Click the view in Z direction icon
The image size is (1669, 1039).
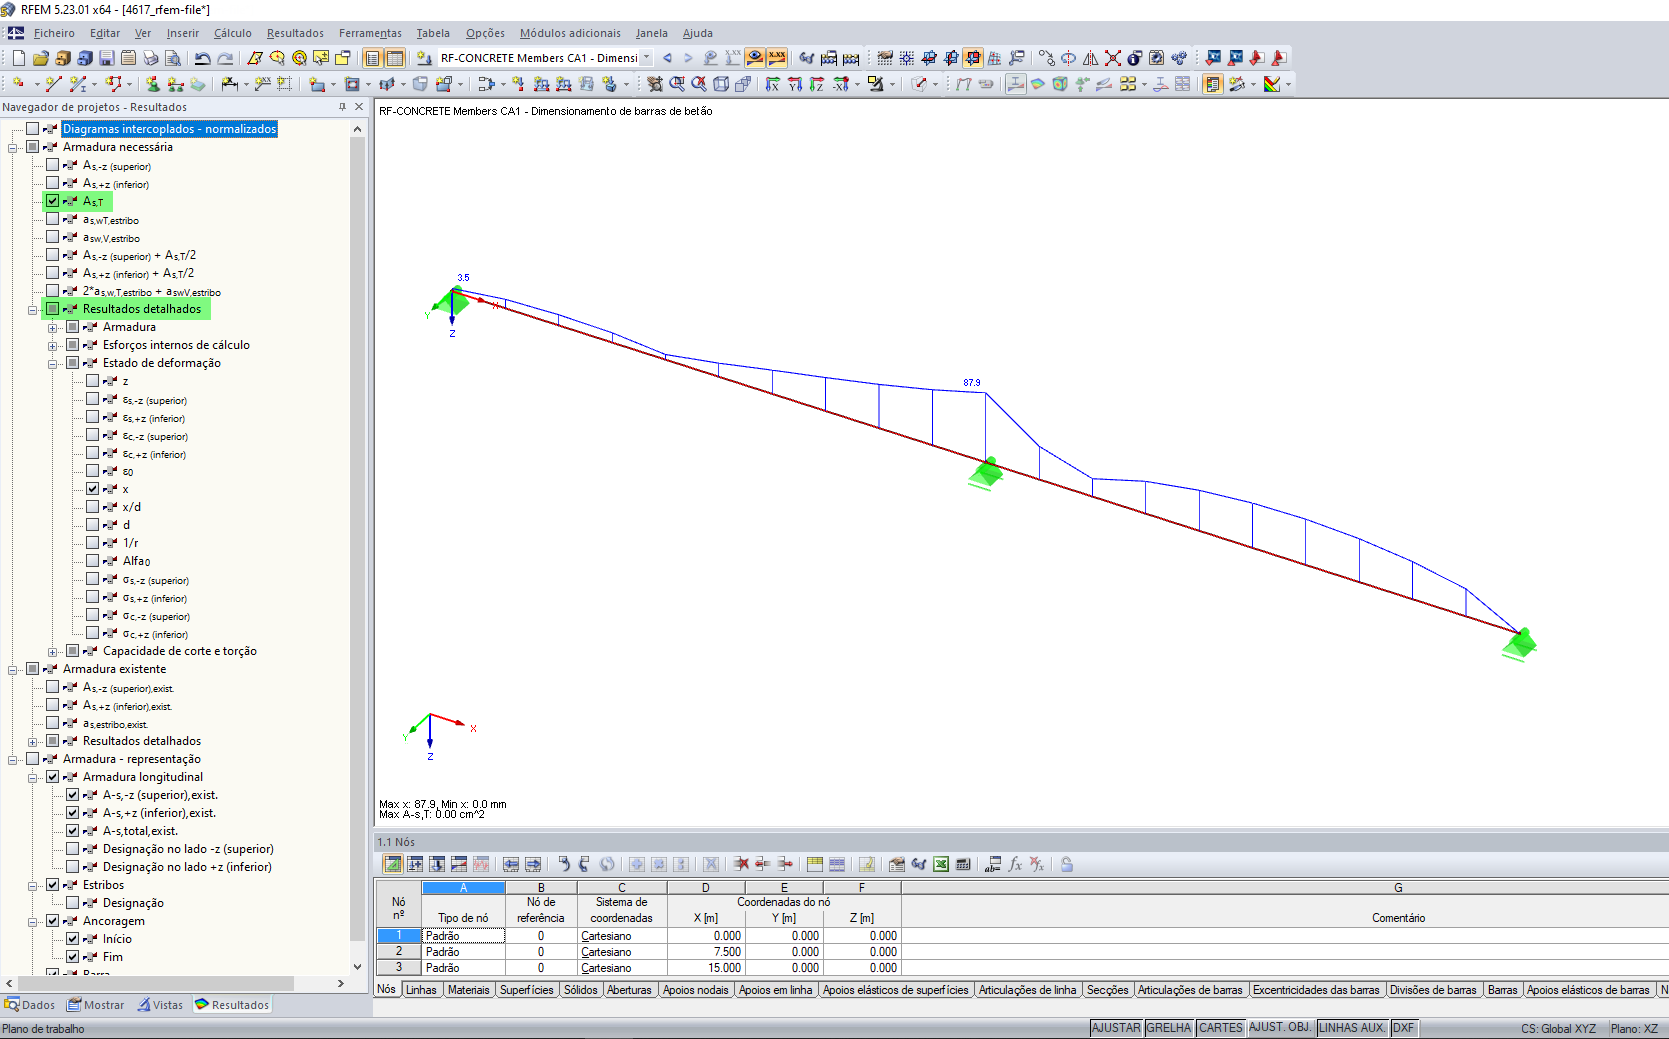[x=817, y=84]
